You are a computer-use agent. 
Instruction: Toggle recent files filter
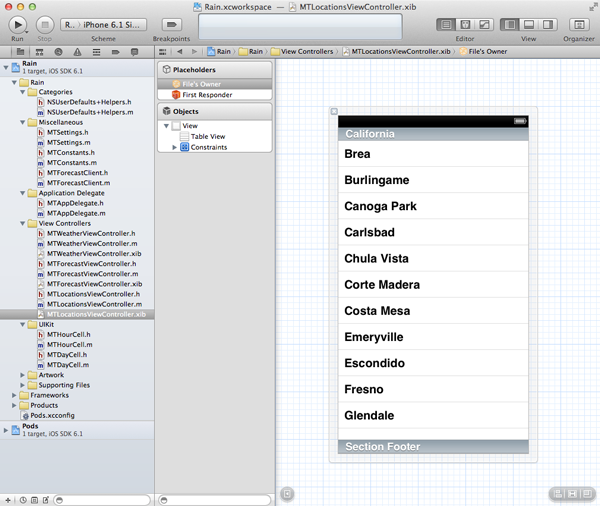click(23, 500)
